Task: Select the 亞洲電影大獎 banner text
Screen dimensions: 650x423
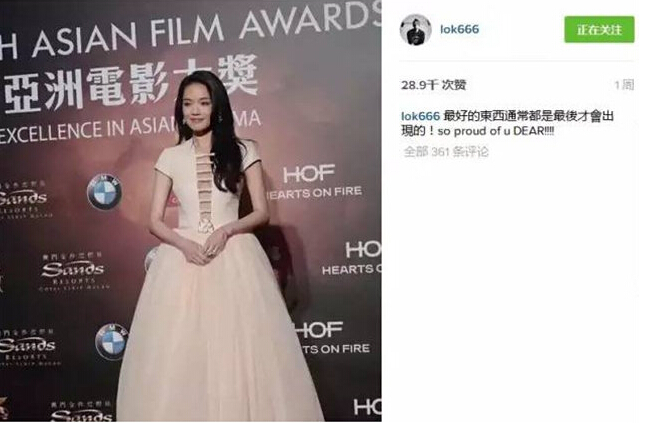Action: click(x=129, y=86)
